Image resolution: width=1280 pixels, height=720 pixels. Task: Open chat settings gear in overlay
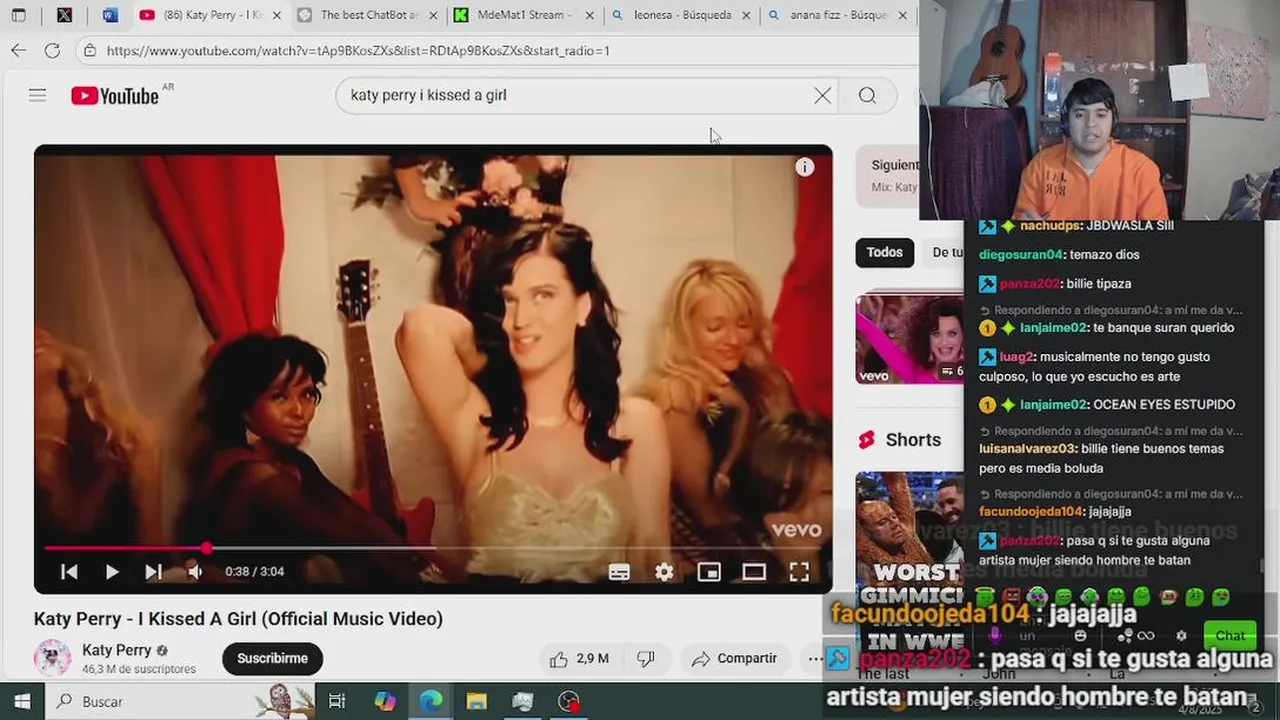point(1181,635)
